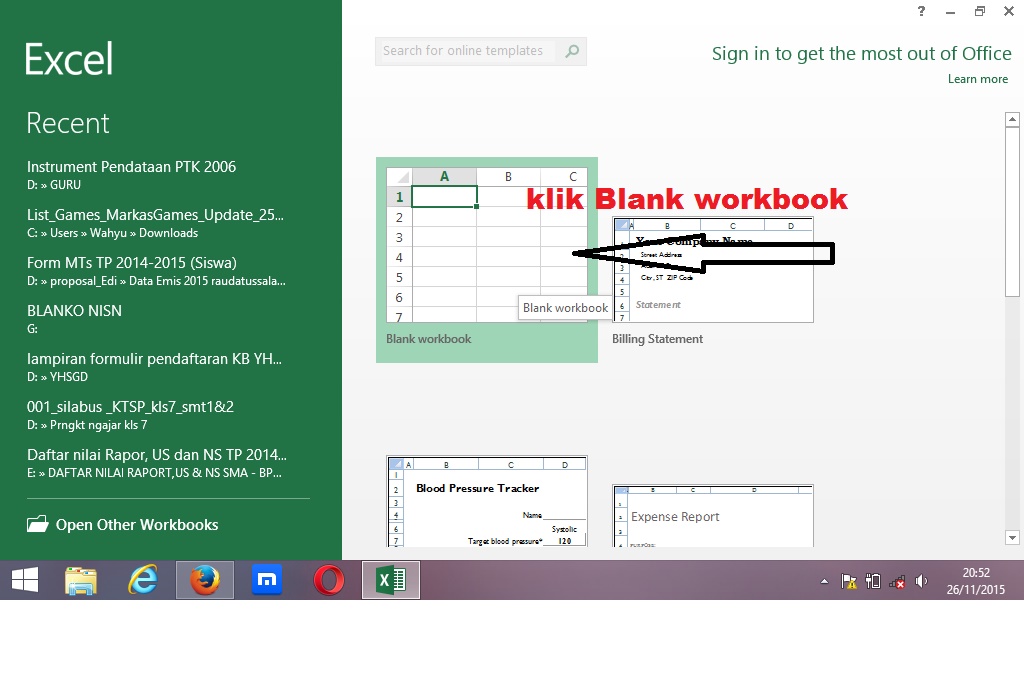This screenshot has height=678, width=1024.
Task: Open the speaker volume icon in the tray
Action: coord(920,580)
